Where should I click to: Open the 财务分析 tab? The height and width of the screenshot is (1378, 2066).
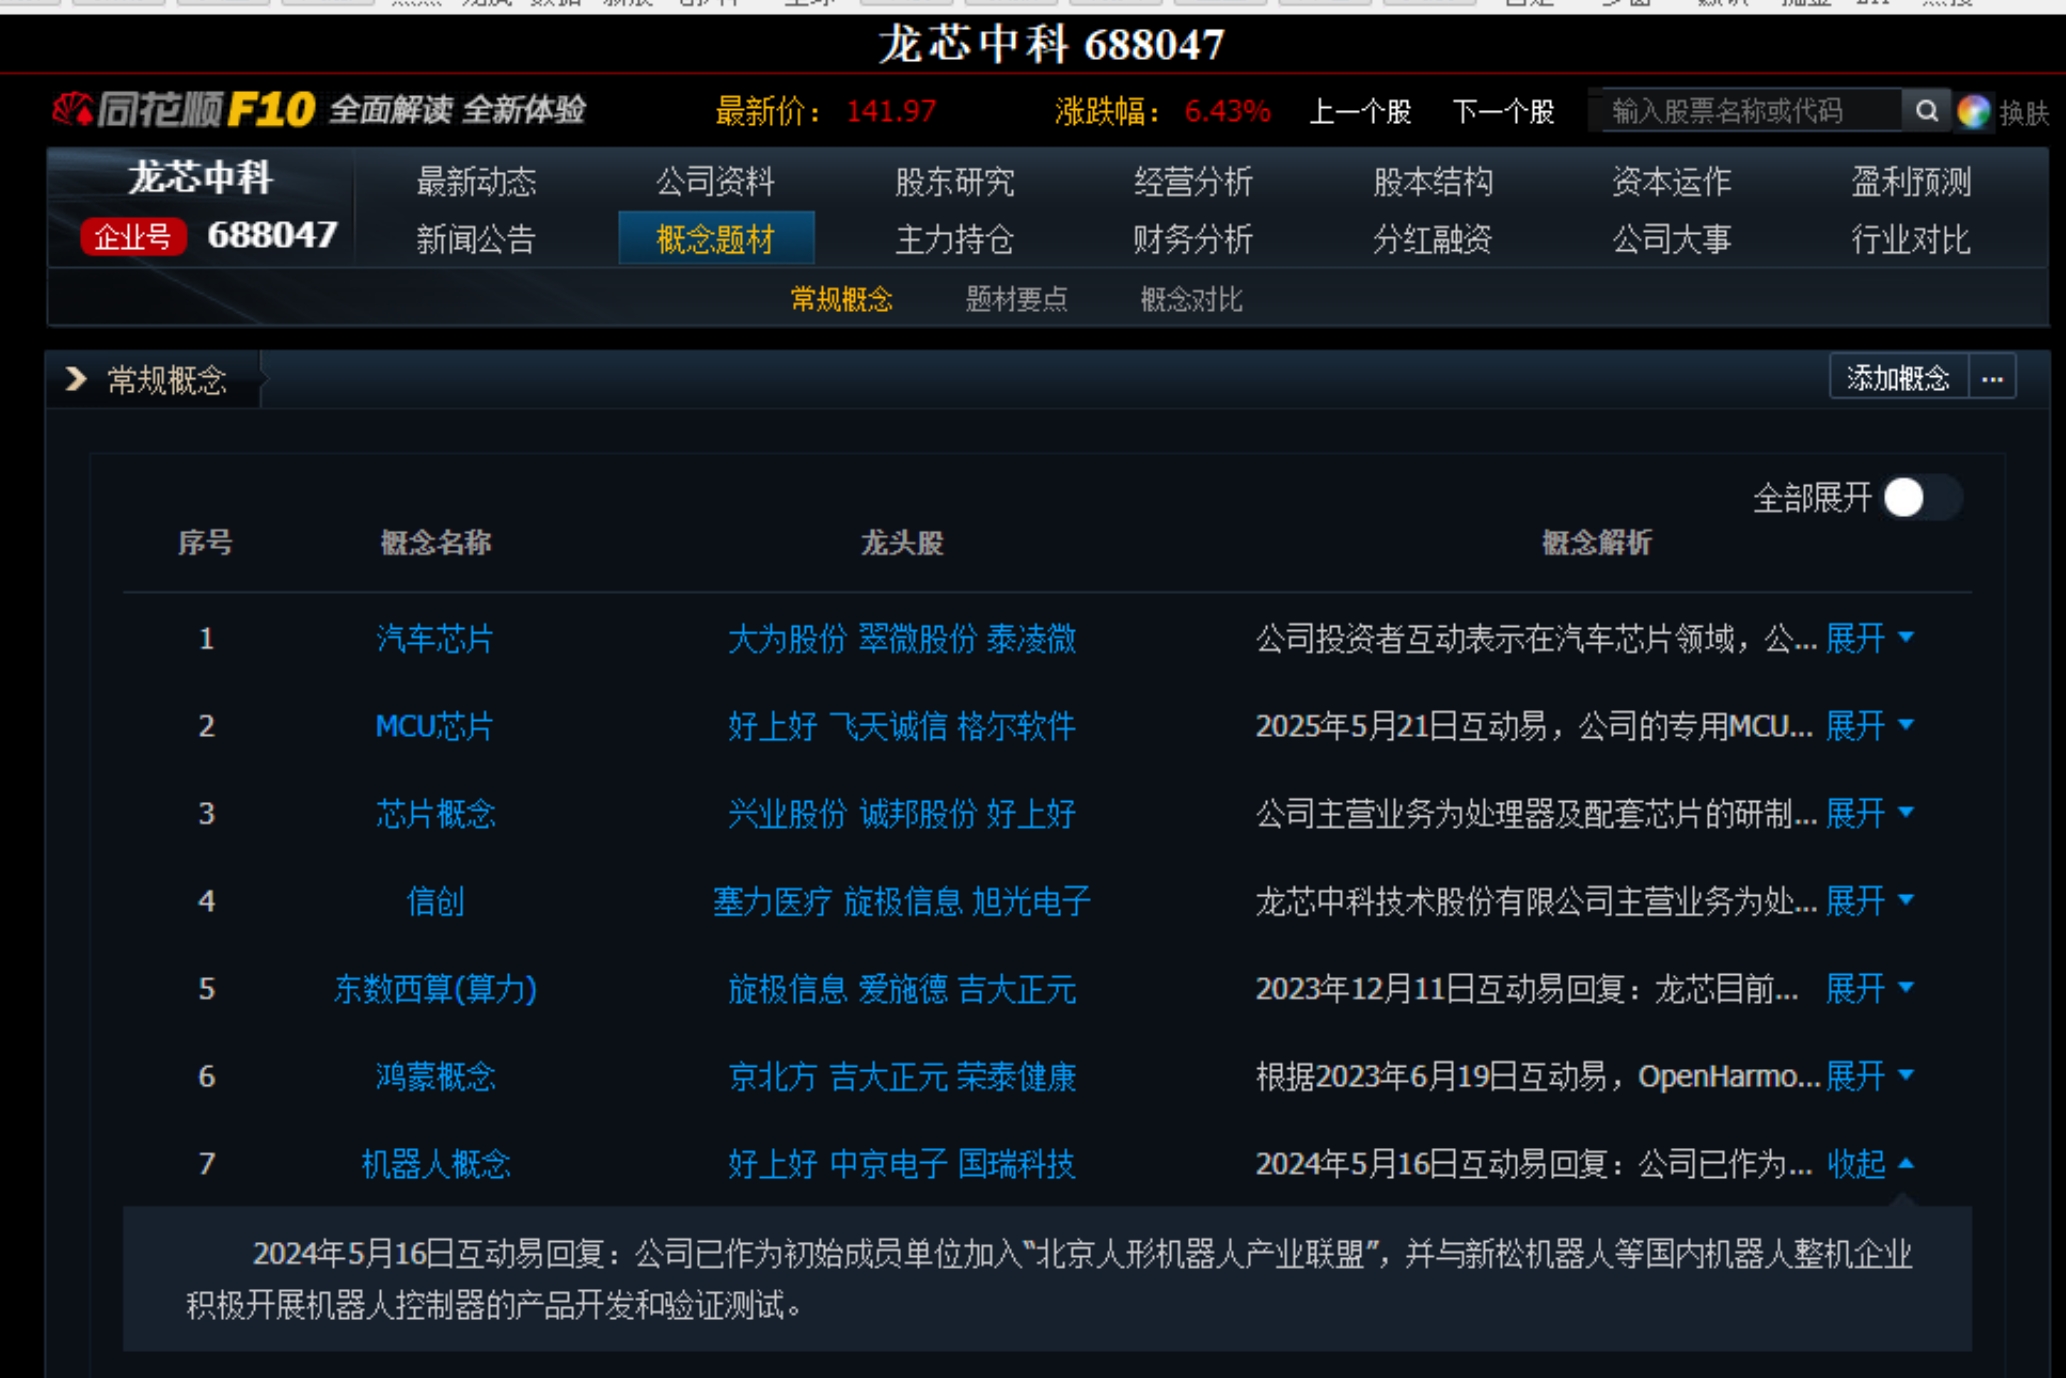1193,239
